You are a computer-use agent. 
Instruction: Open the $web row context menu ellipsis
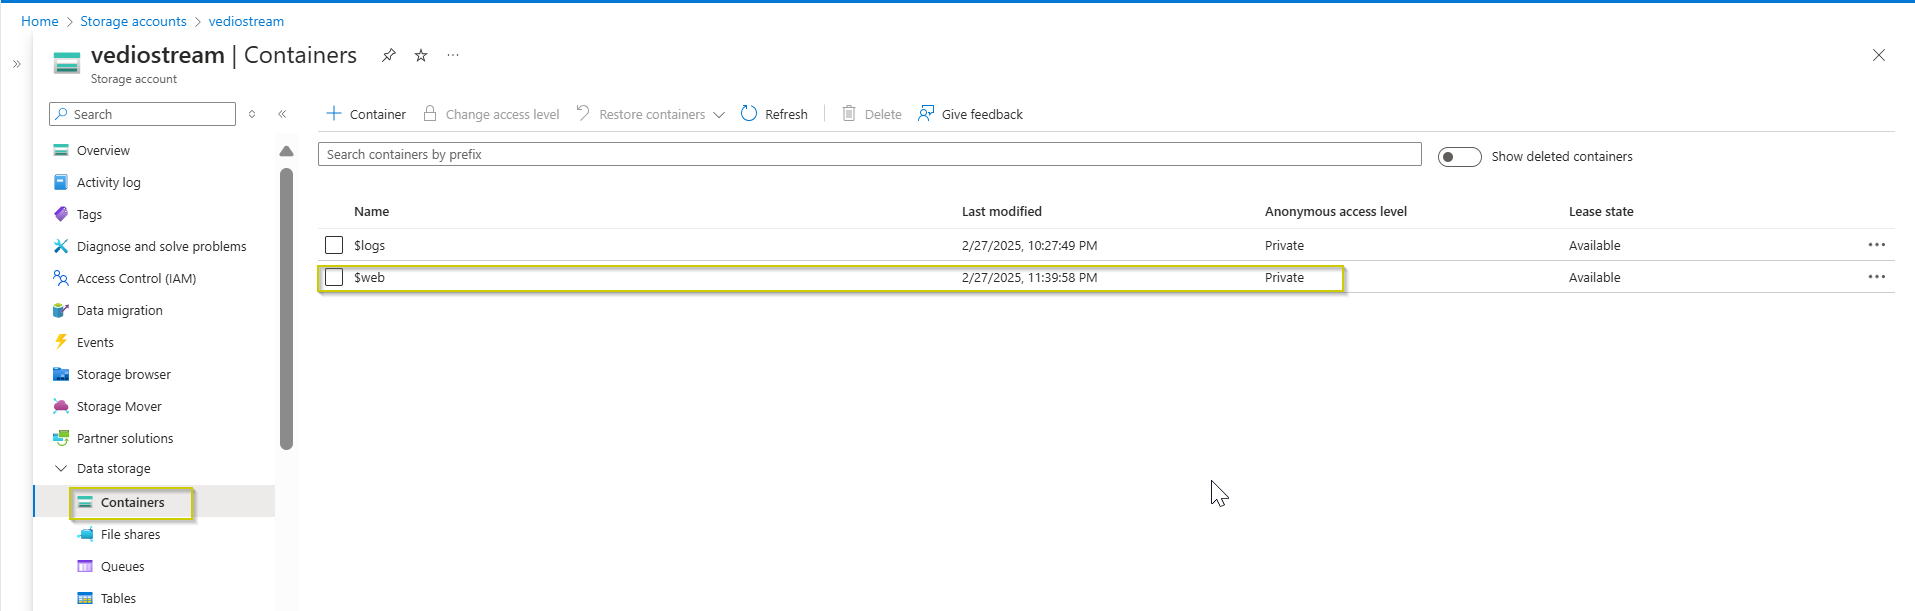click(1877, 277)
